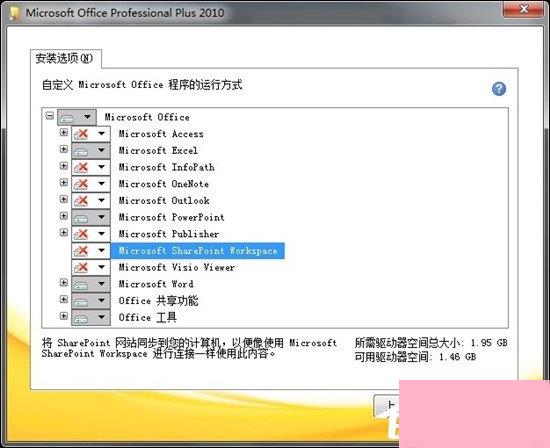Expand the Microsoft PowerPoint node
The height and width of the screenshot is (448, 550).
pyautogui.click(x=63, y=216)
